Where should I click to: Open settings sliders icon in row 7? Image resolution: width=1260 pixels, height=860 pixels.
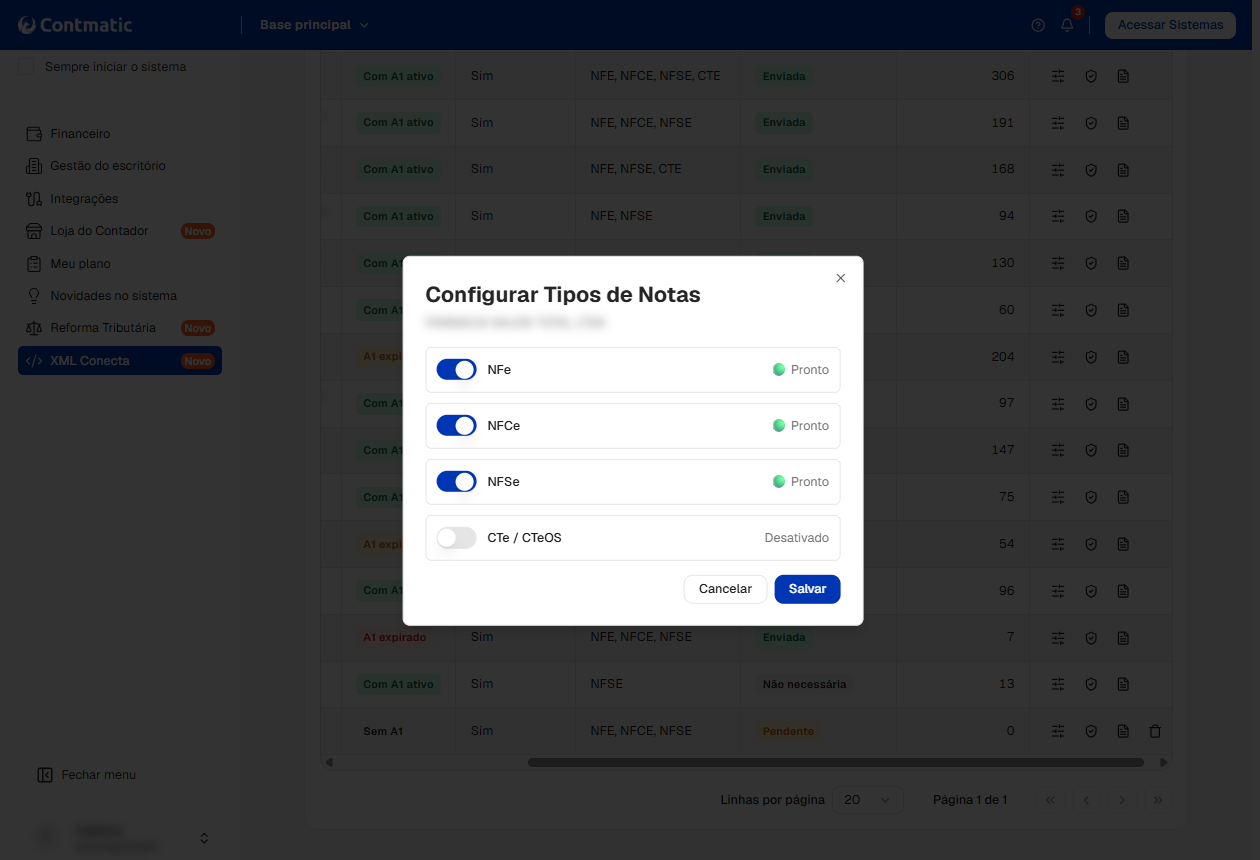pyautogui.click(x=1058, y=637)
